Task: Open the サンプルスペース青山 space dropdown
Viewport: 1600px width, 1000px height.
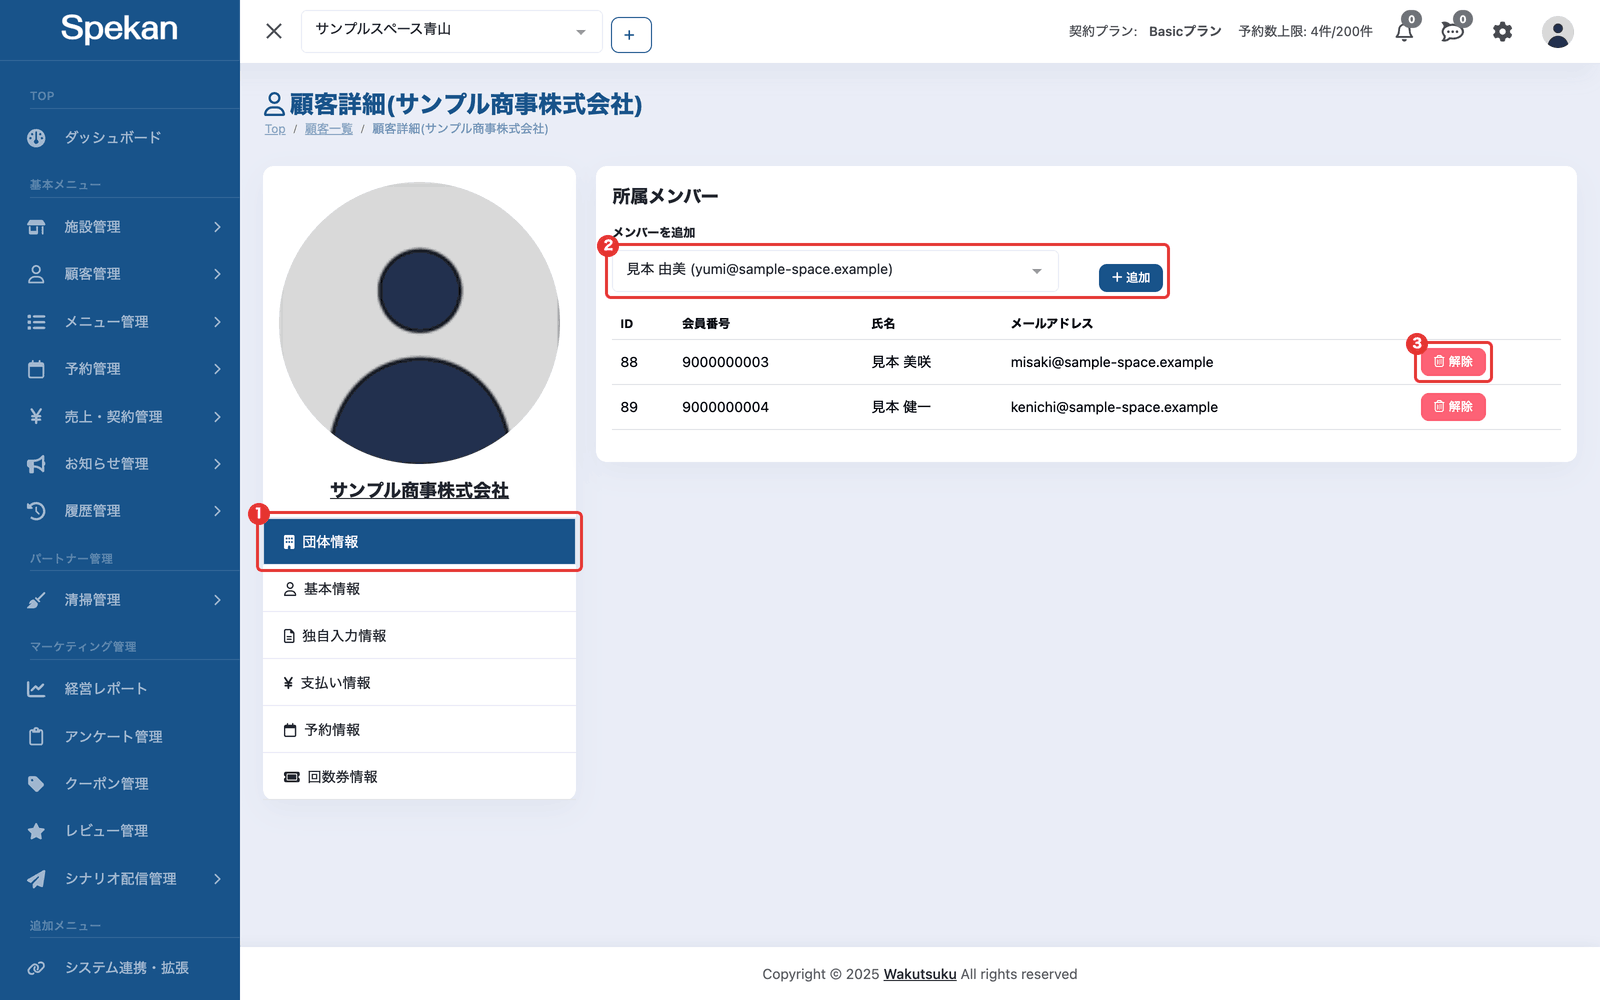Action: tap(452, 32)
